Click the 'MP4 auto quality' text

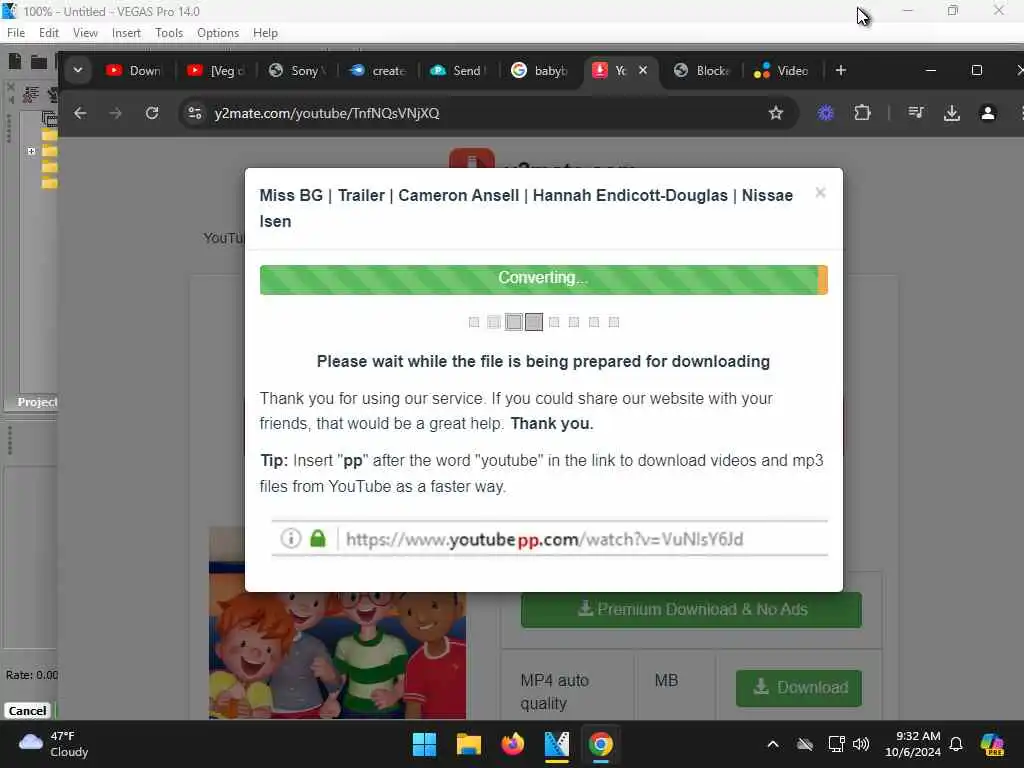(554, 692)
